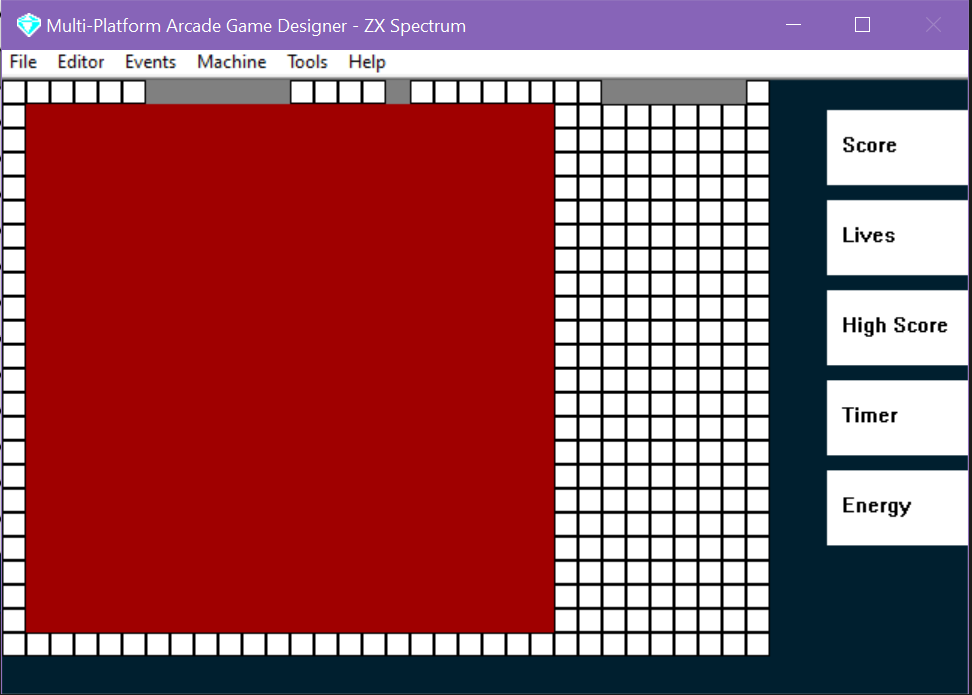Open the Events menu
This screenshot has height=695, width=972.
click(150, 62)
